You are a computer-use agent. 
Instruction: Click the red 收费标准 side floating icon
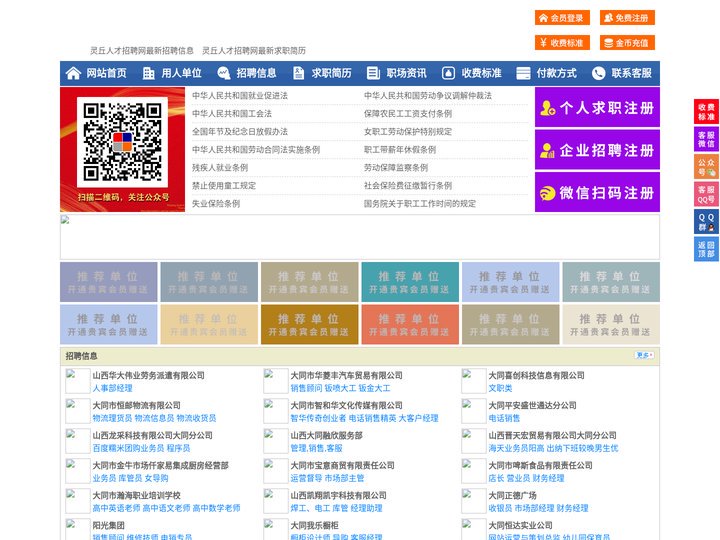point(706,112)
